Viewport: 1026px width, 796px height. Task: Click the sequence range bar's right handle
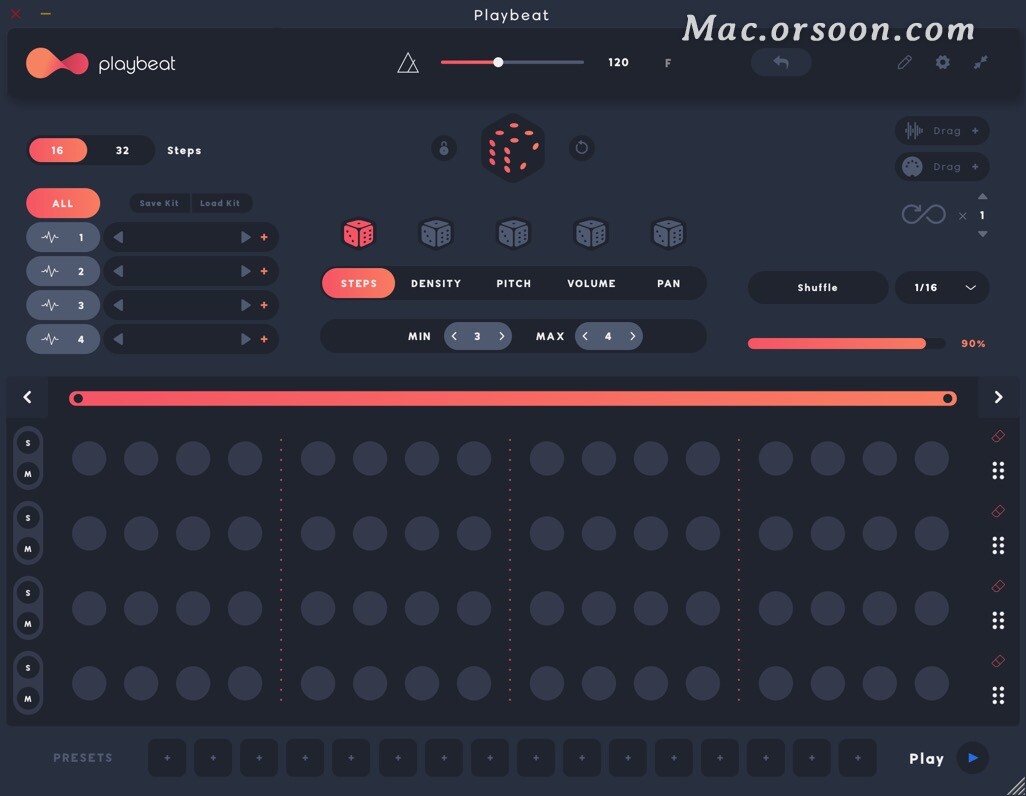click(x=947, y=398)
